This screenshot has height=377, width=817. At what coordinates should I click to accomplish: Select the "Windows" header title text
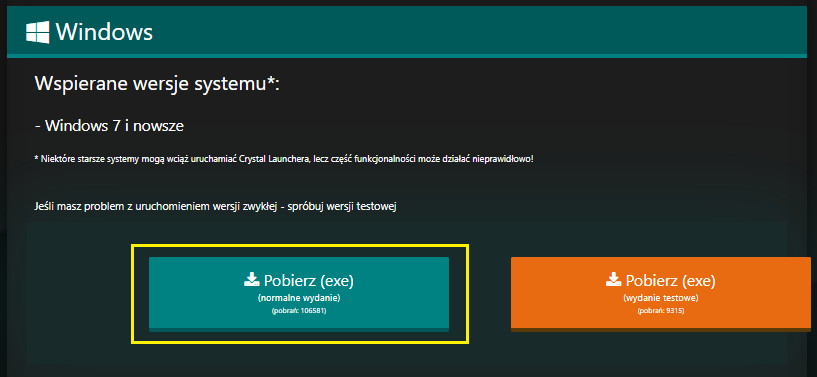tap(104, 32)
